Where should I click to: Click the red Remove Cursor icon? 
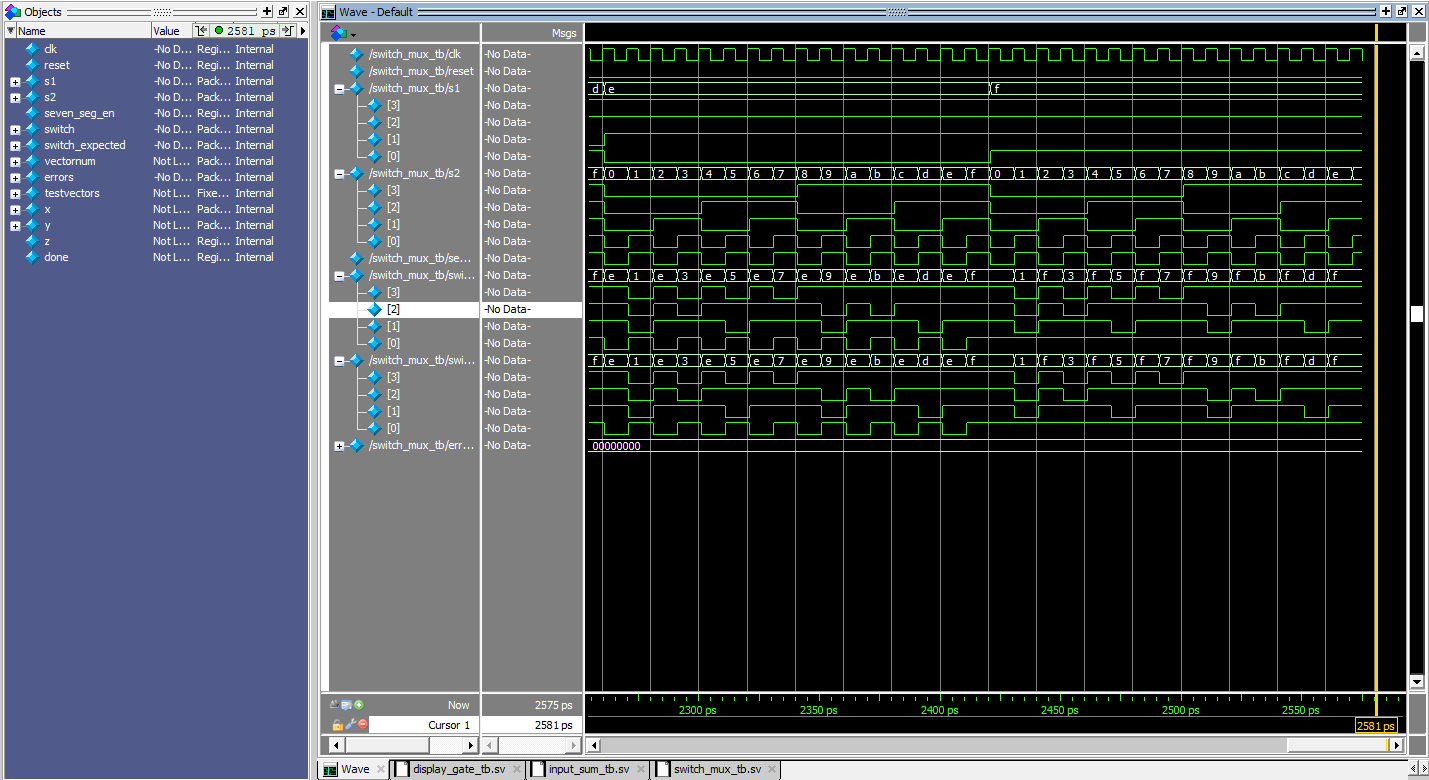pos(362,724)
